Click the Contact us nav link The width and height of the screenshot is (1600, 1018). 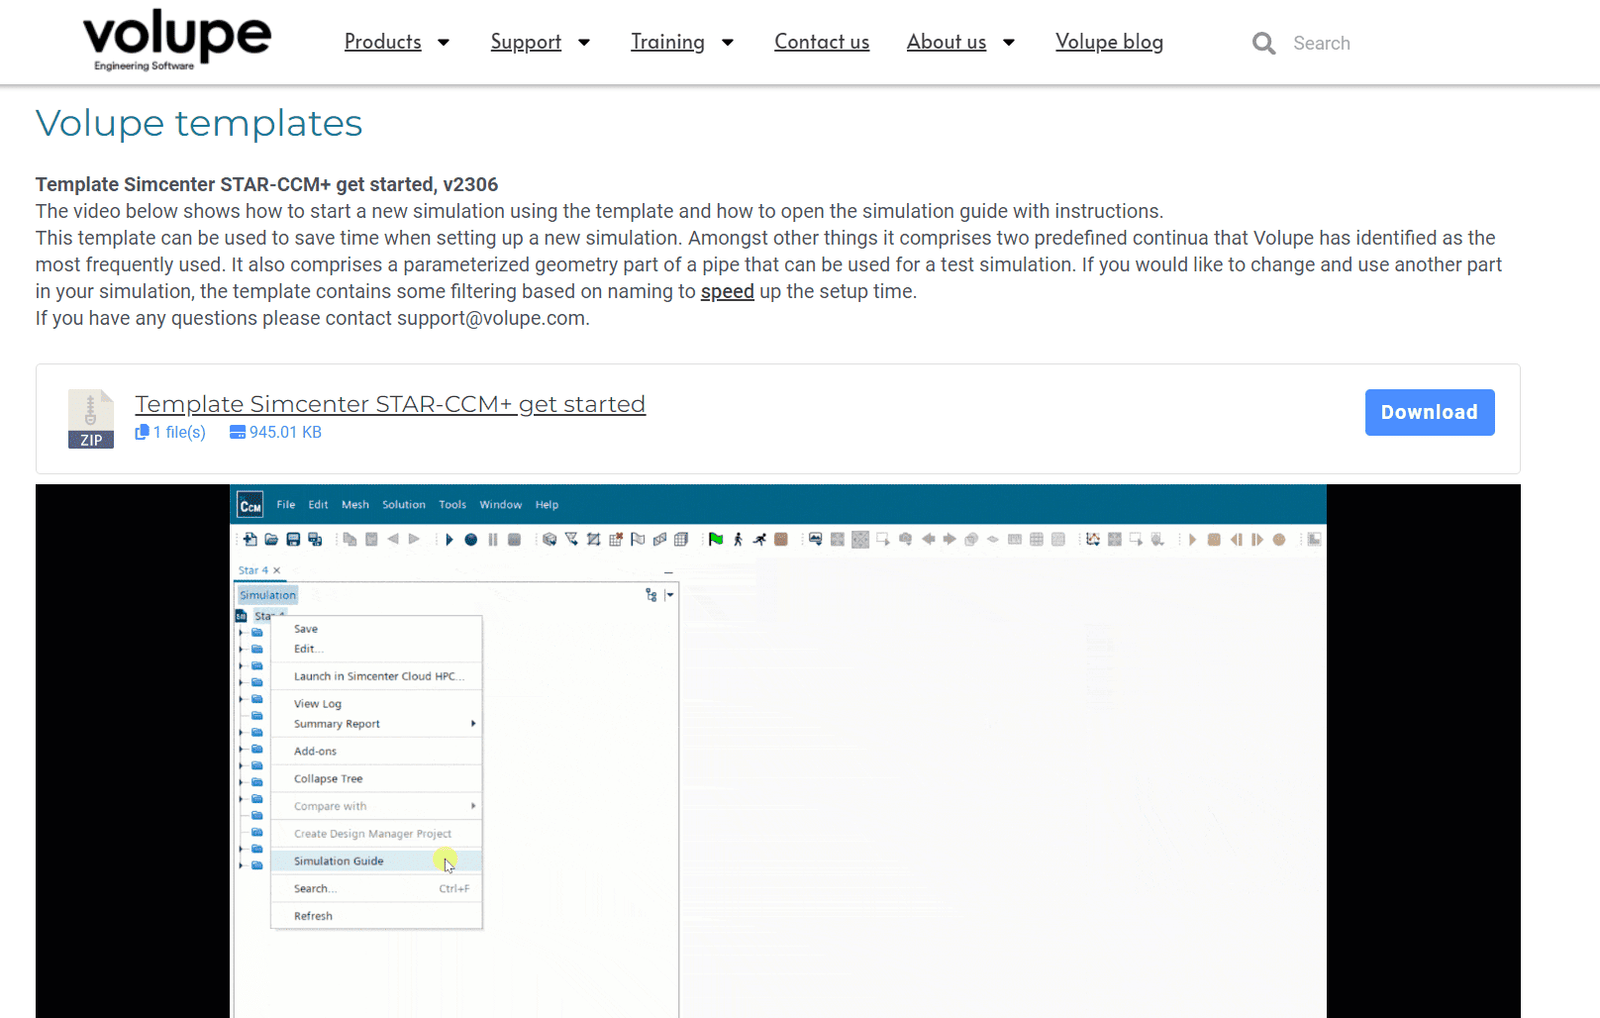click(x=822, y=42)
